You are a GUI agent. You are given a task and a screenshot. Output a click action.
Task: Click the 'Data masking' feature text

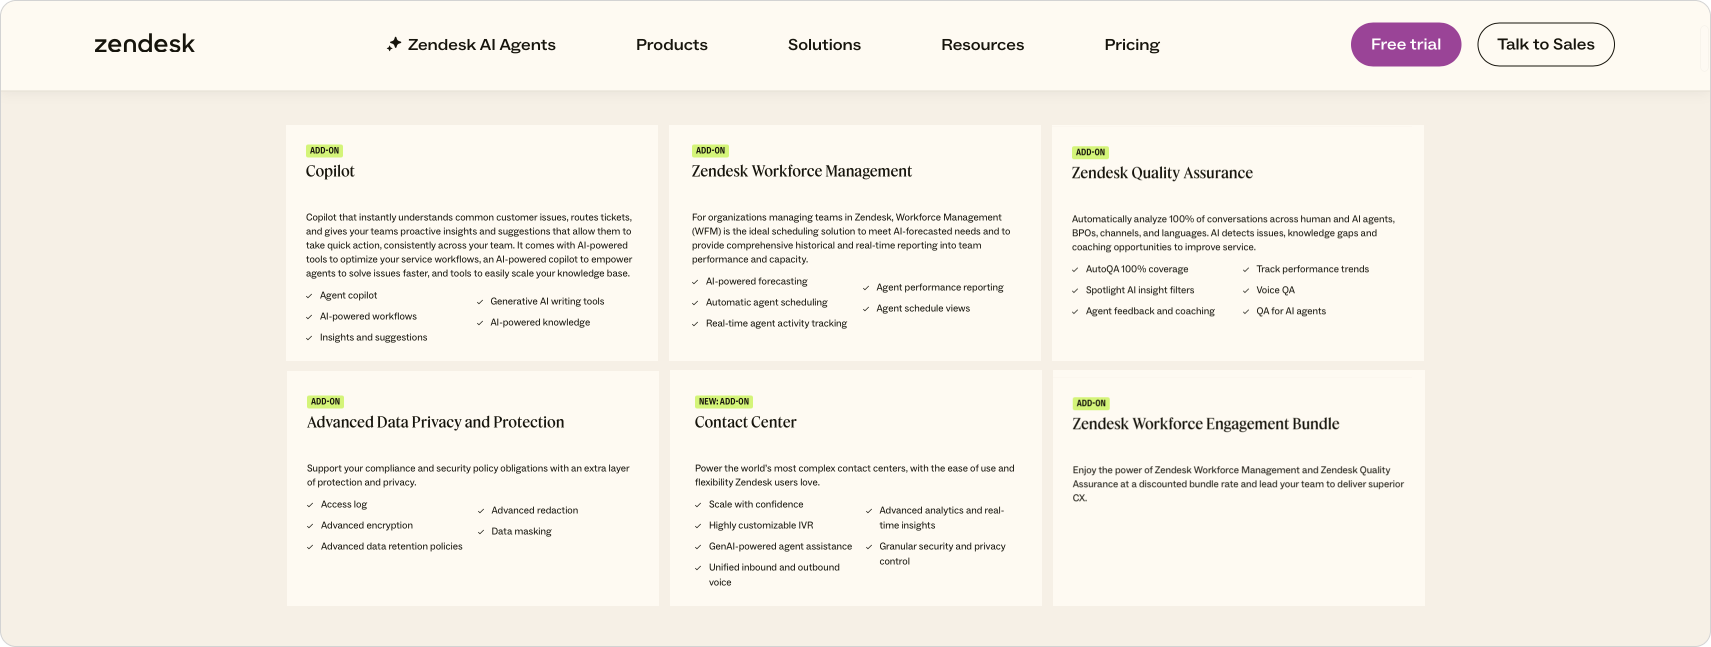522,532
